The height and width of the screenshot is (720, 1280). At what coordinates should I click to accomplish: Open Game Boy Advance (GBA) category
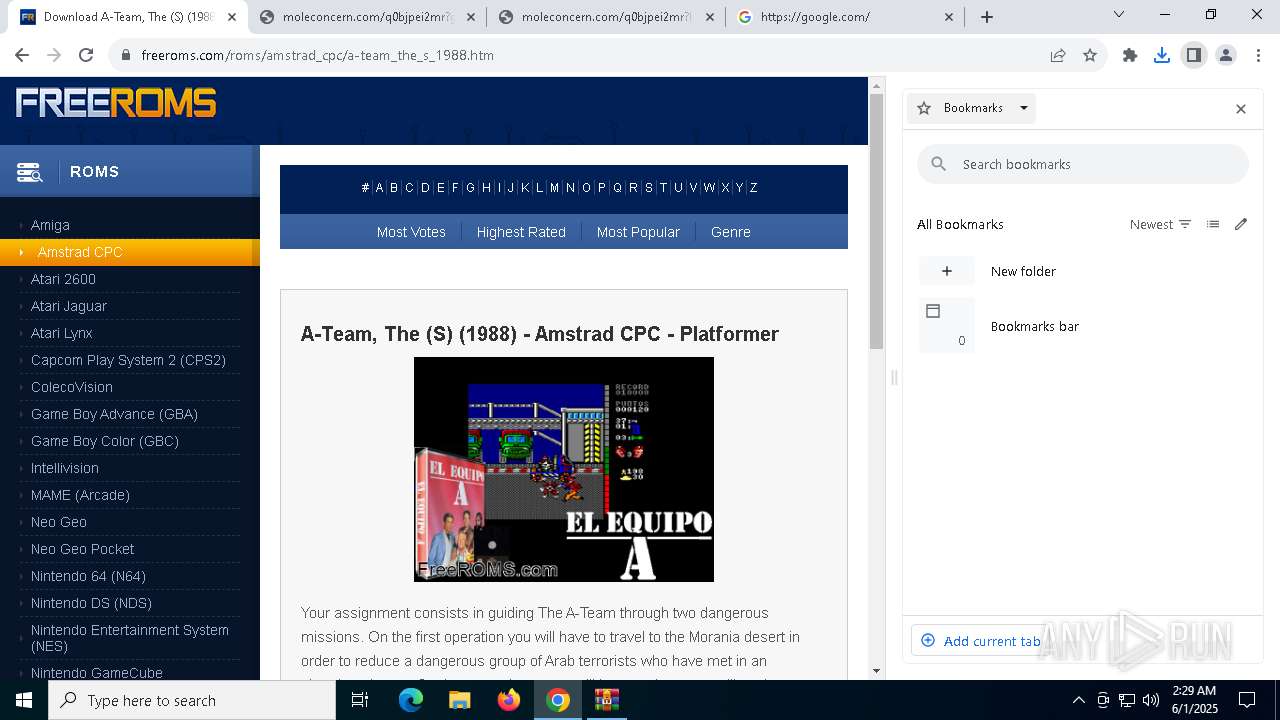[x=114, y=414]
